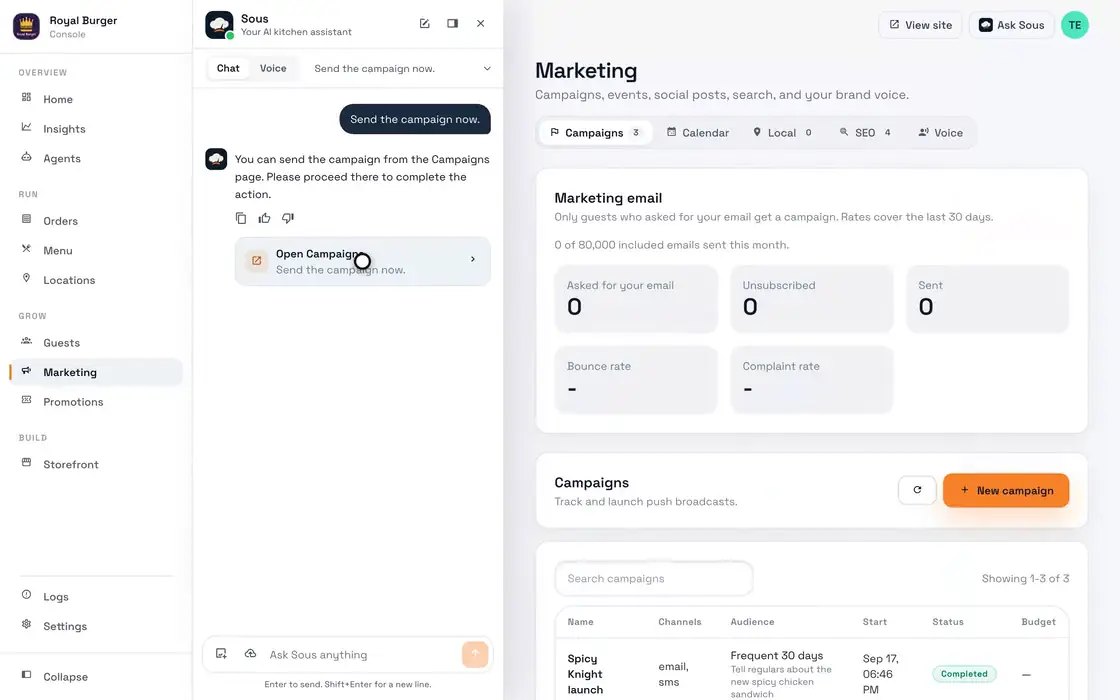This screenshot has width=1120, height=700.
Task: Click the Ask Sous anything input
Action: [x=361, y=654]
